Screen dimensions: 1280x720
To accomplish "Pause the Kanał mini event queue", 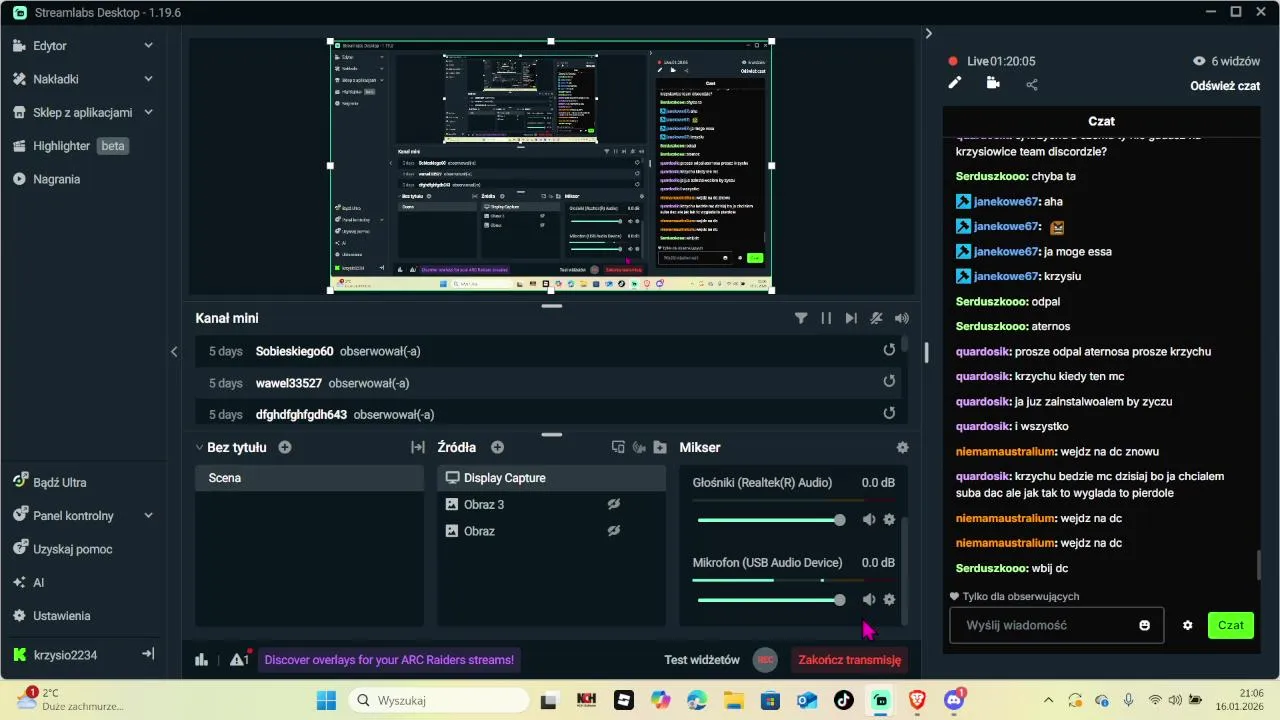I will click(x=826, y=318).
